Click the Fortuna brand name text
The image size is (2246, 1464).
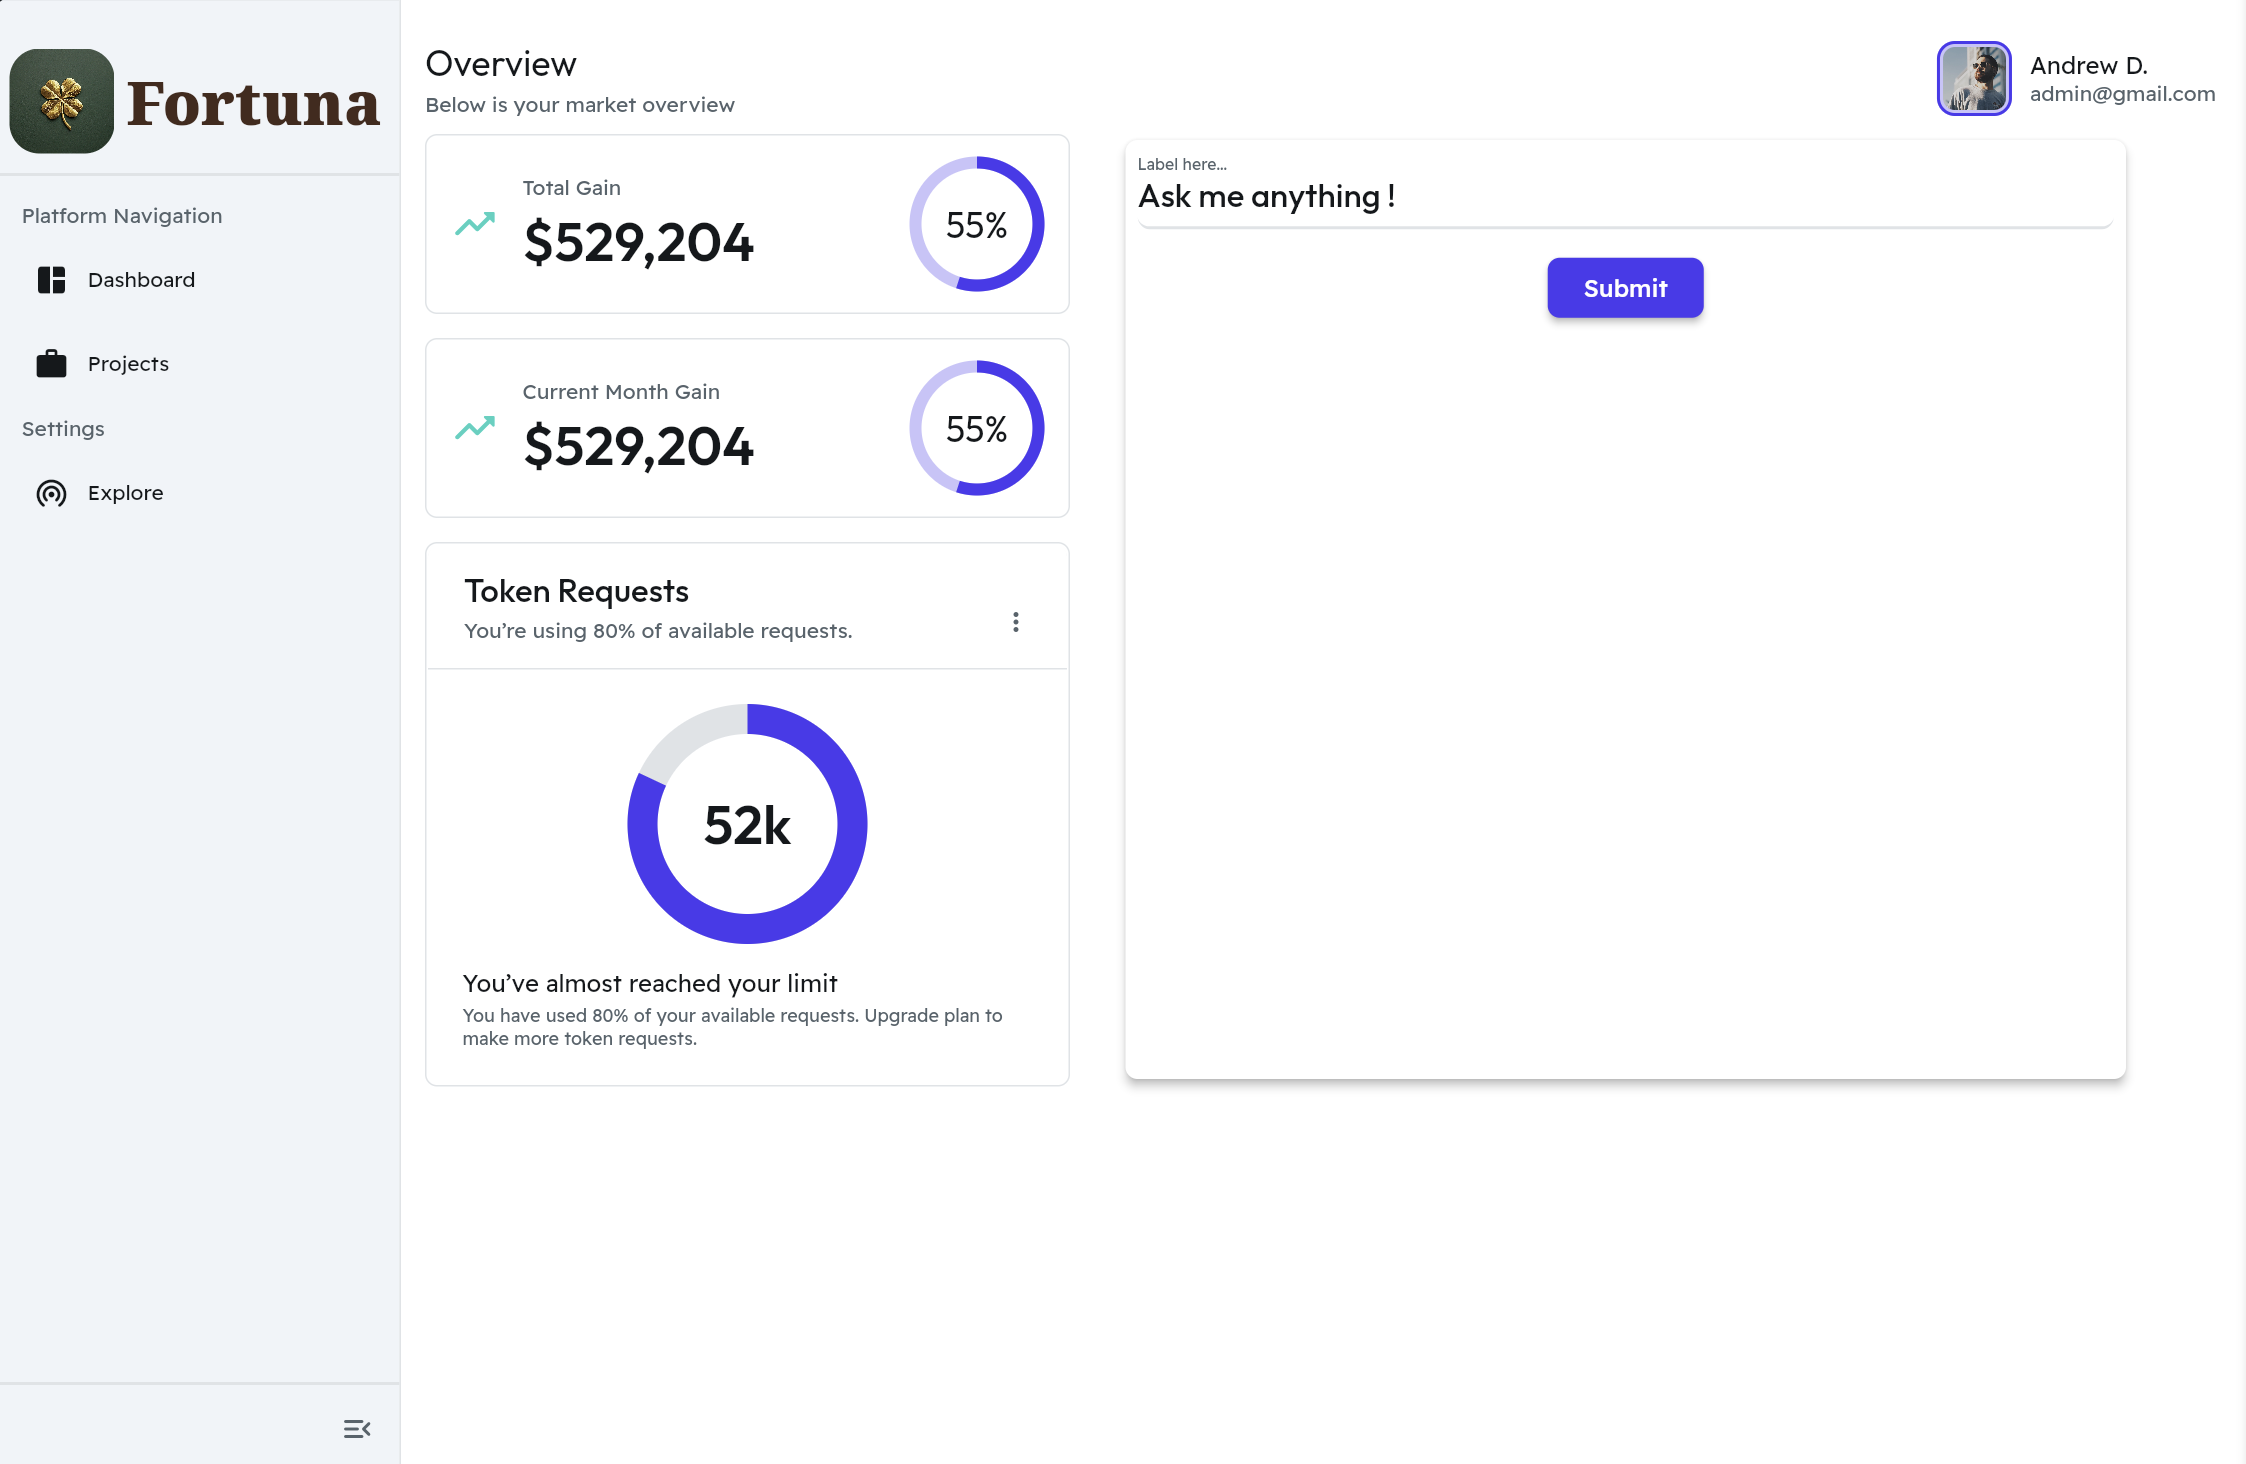[x=253, y=104]
